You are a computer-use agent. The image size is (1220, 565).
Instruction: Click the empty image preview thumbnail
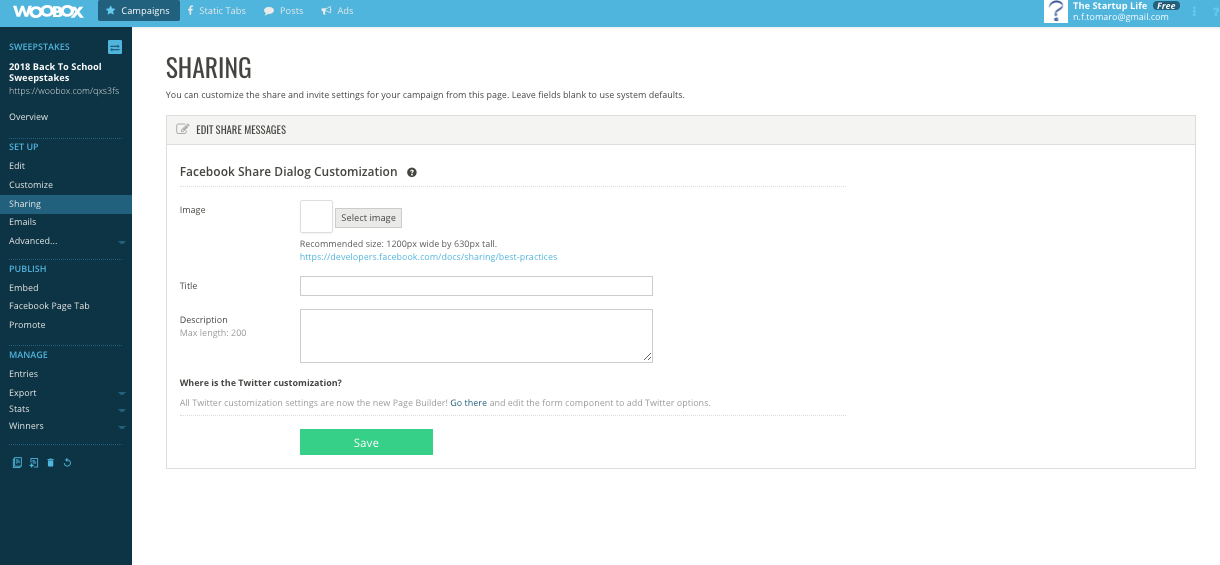316,217
